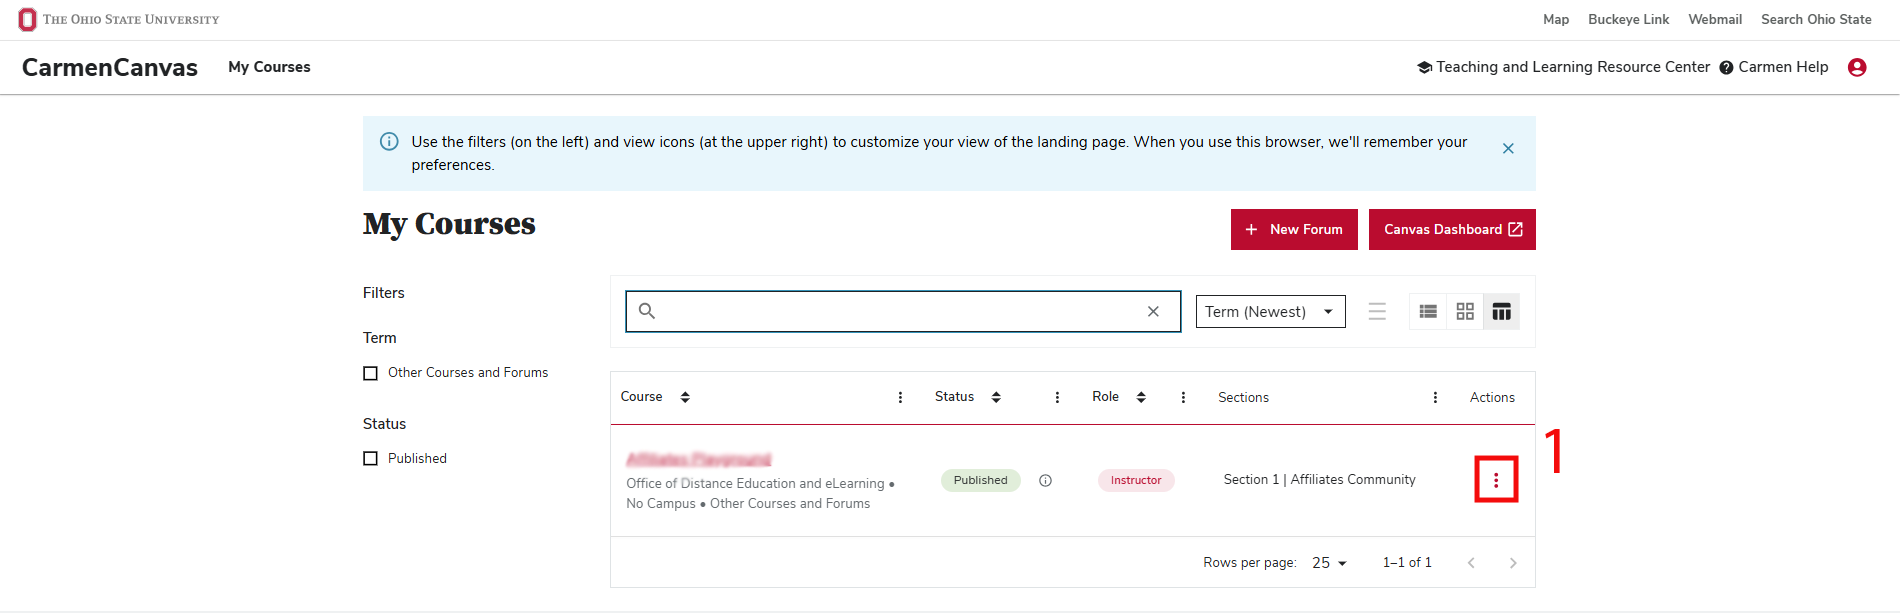Go to previous page arrow
This screenshot has width=1900, height=613.
(1471, 563)
